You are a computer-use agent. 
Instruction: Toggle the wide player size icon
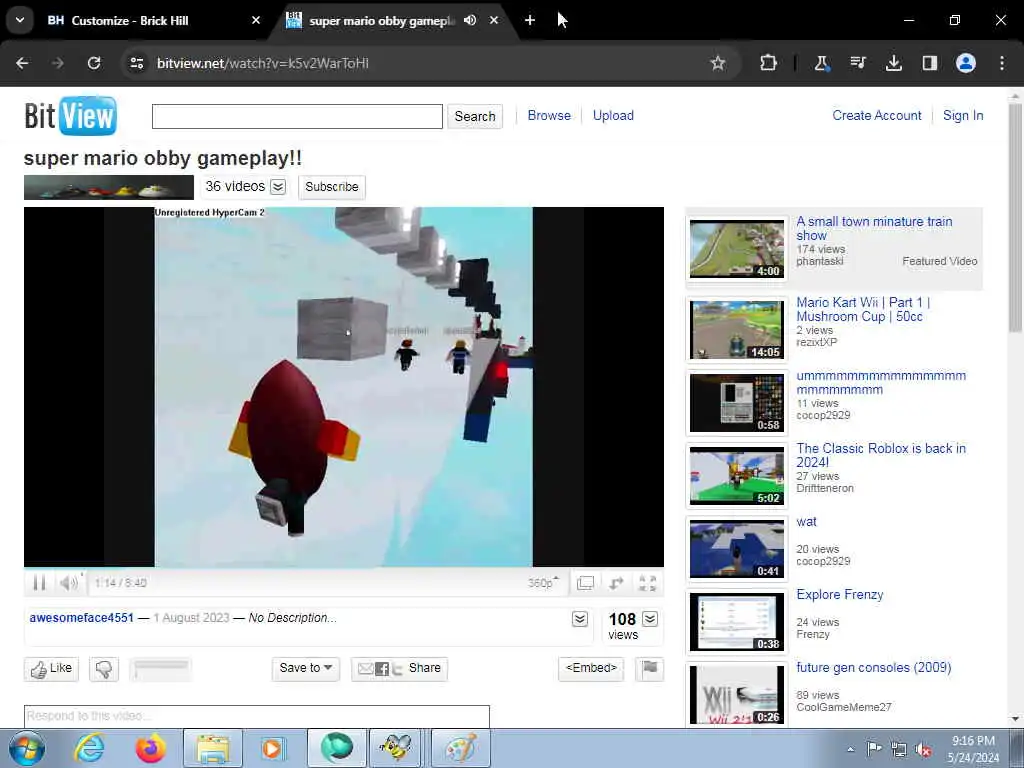[585, 583]
